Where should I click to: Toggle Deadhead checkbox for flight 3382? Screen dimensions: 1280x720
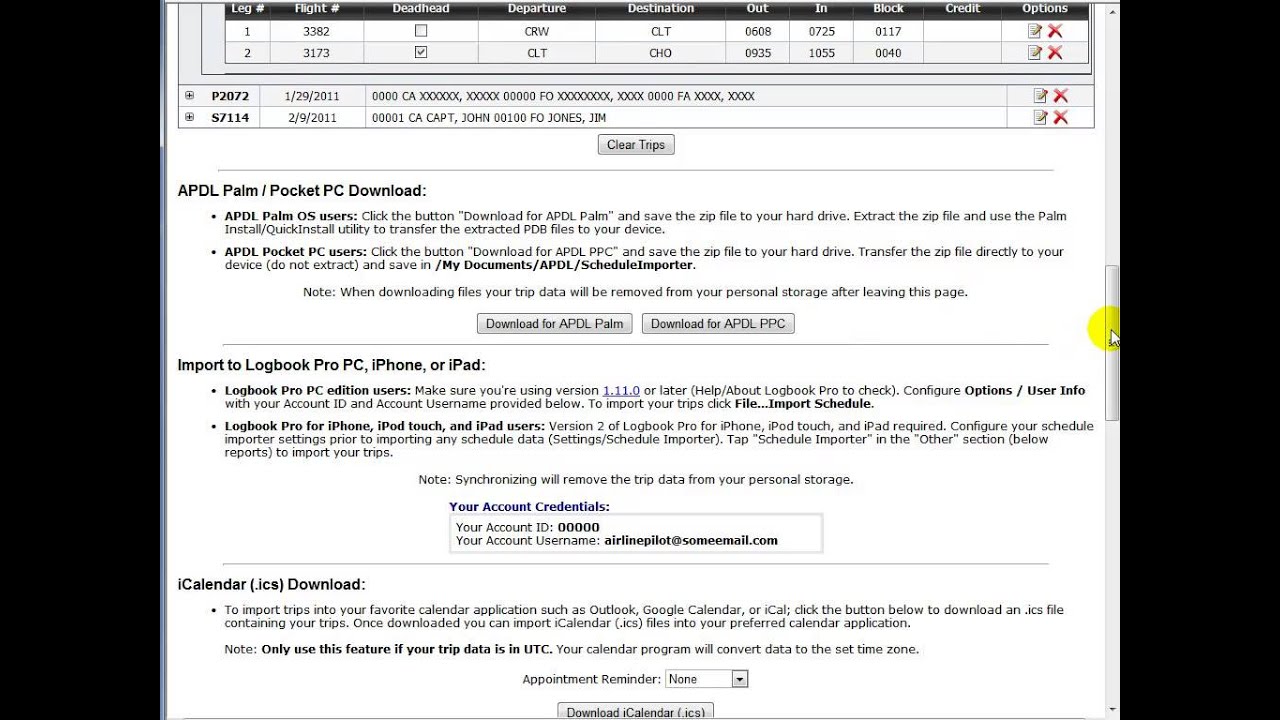(421, 30)
